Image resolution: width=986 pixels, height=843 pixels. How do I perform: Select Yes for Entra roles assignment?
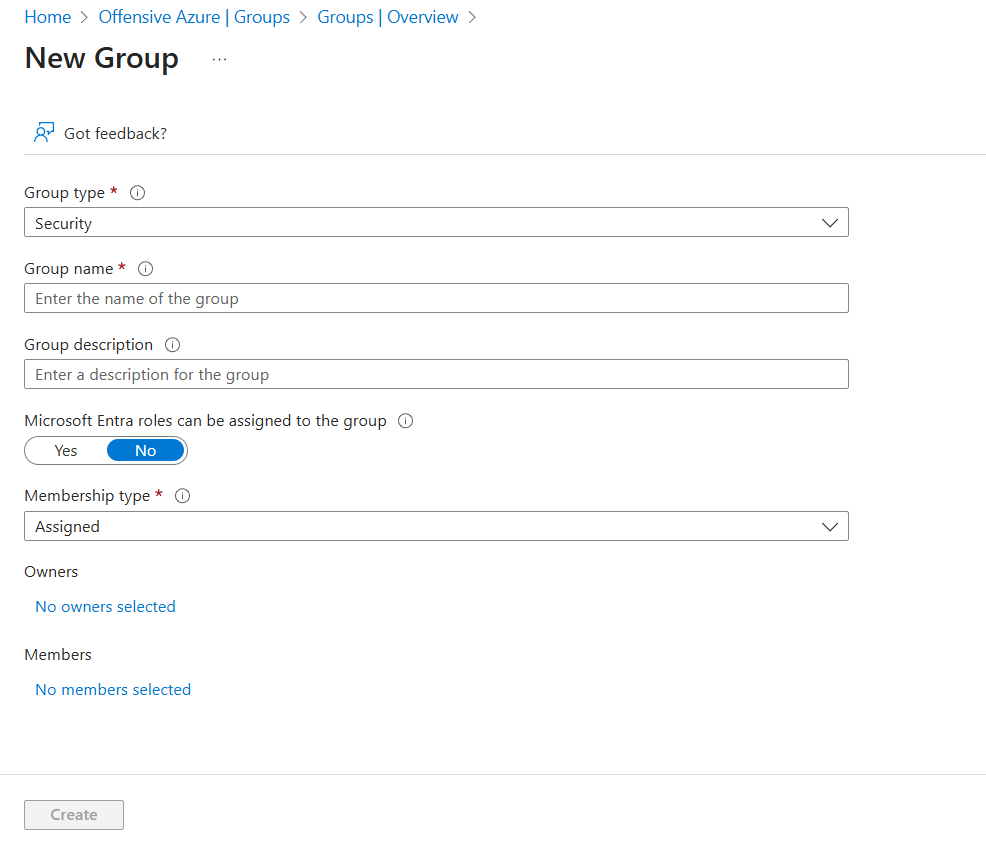[66, 451]
